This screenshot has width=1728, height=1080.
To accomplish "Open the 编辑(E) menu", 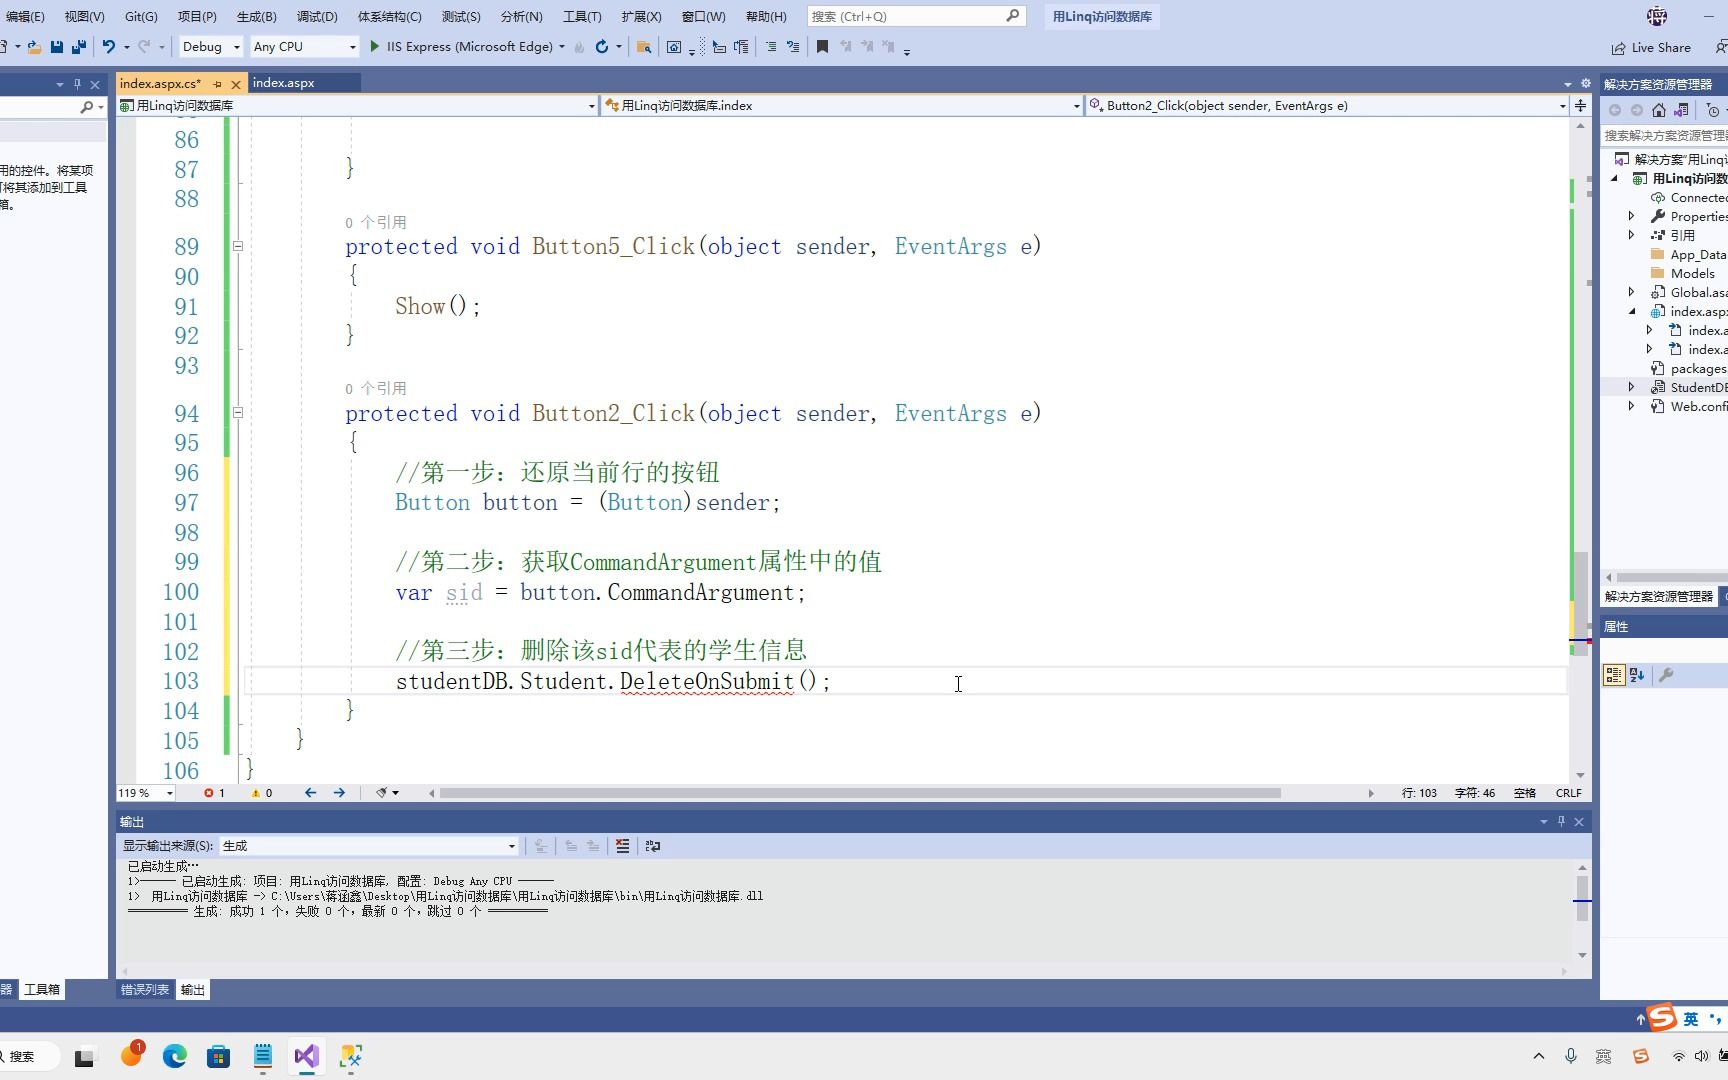I will 24,17.
